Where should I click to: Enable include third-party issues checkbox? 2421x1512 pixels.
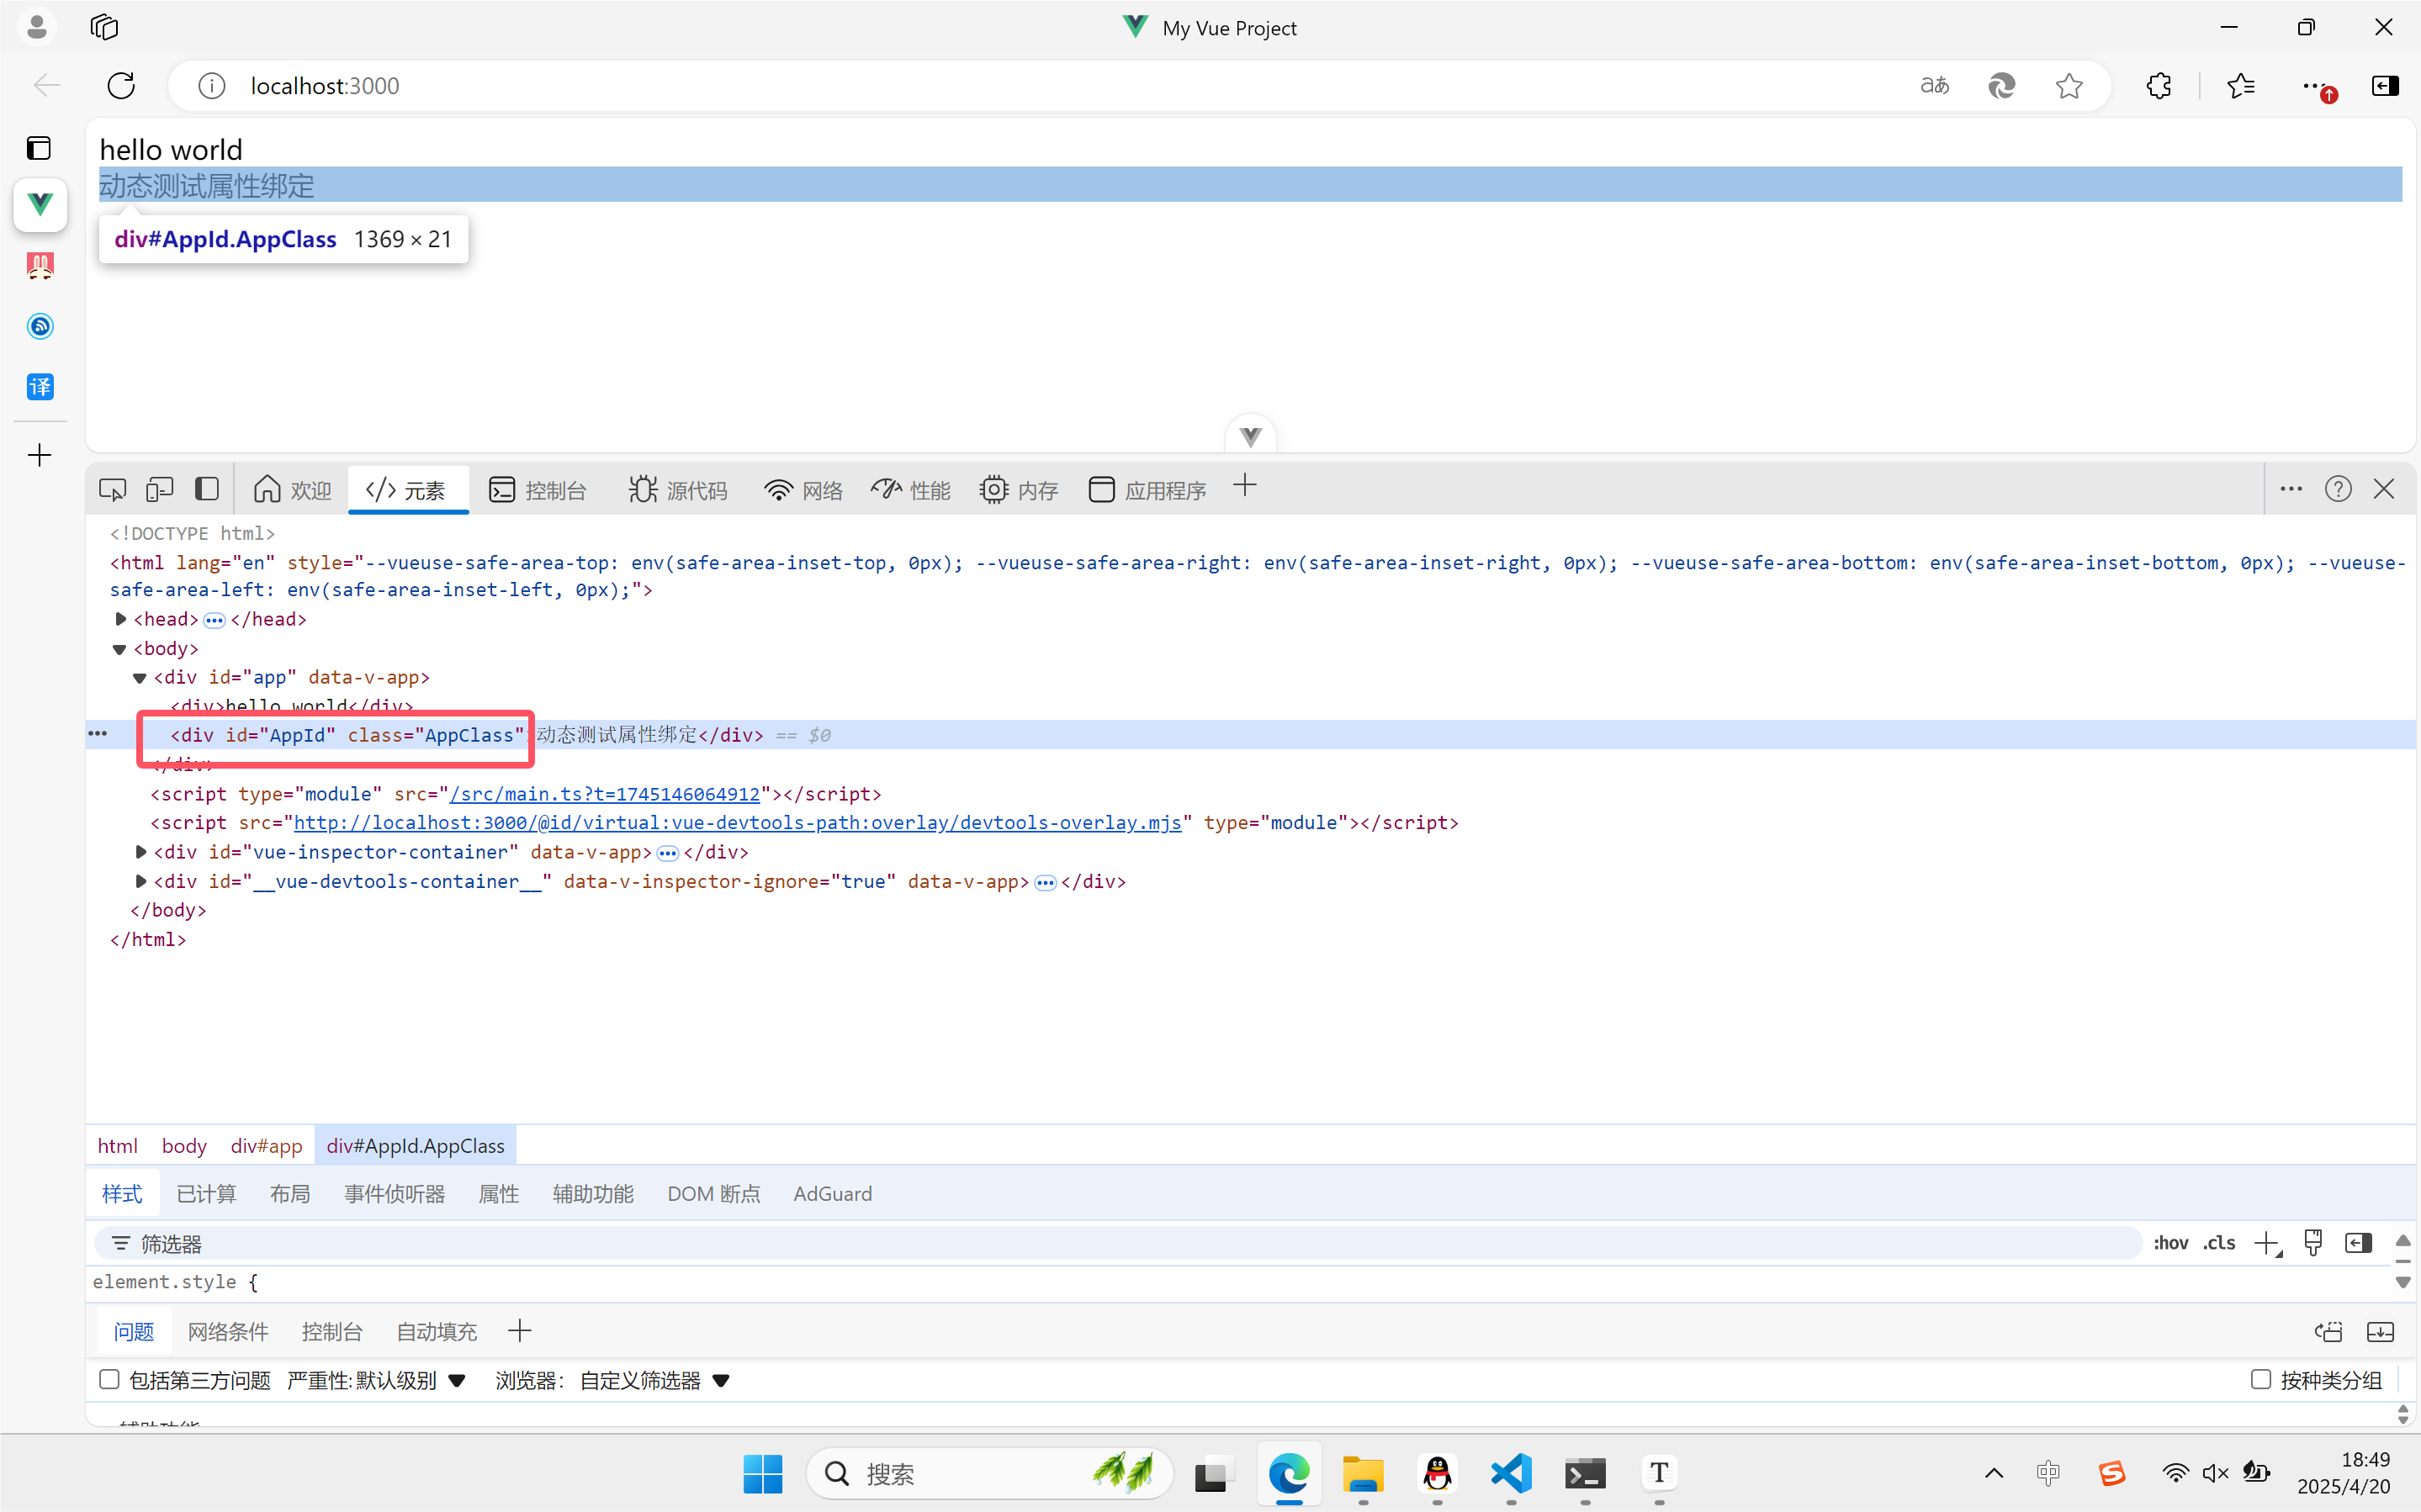point(110,1380)
